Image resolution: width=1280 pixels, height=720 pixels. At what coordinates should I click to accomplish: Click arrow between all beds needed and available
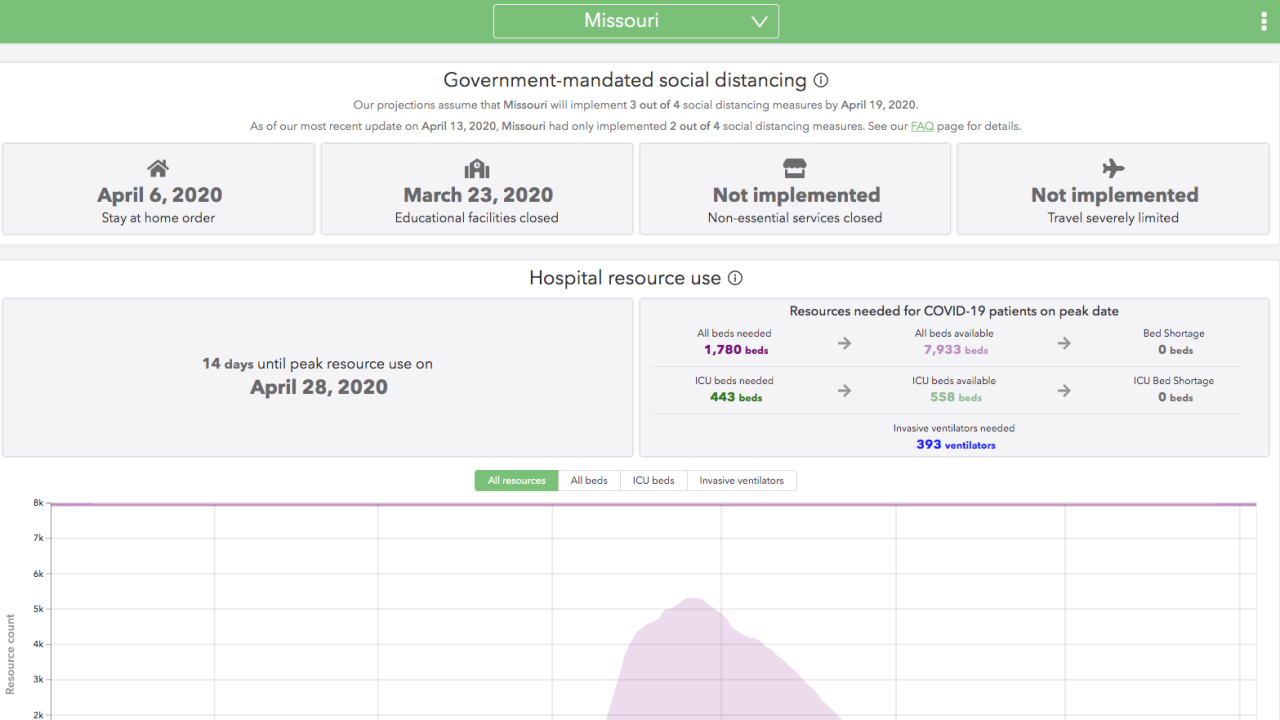[844, 343]
